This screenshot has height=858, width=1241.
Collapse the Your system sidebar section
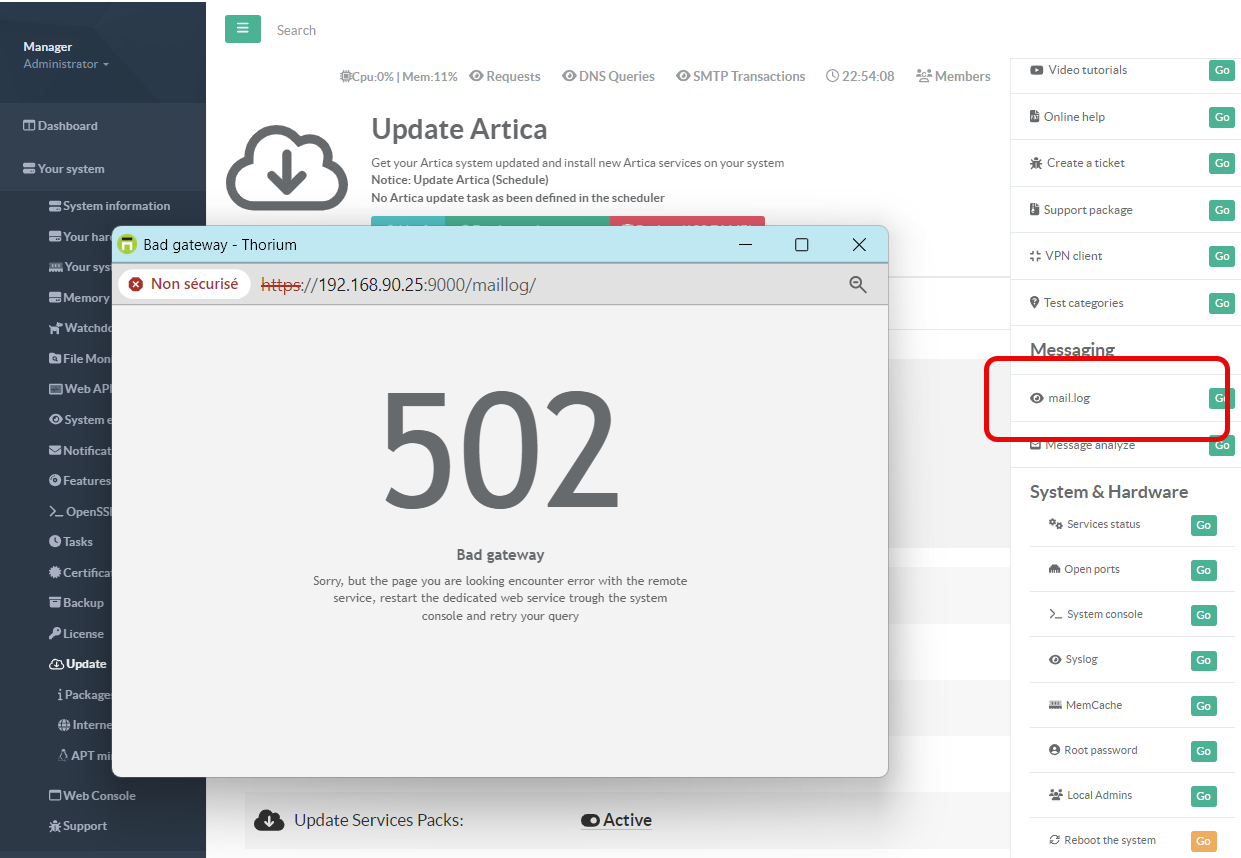pyautogui.click(x=70, y=169)
